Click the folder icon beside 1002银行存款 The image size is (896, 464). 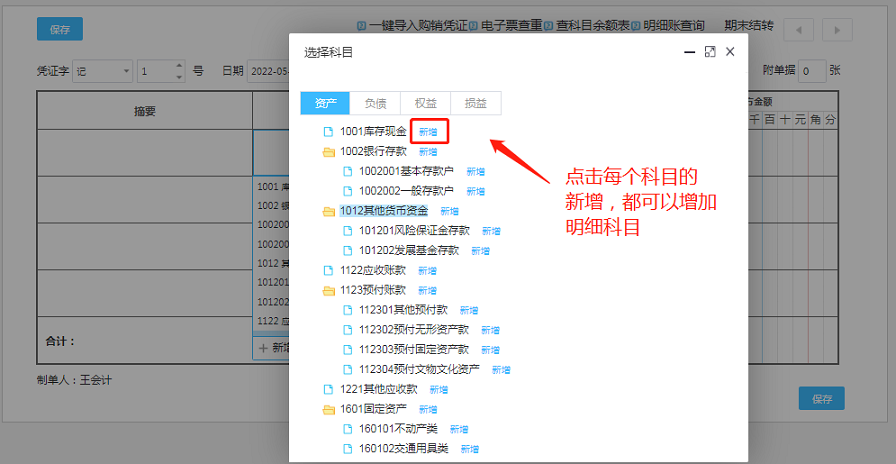(329, 152)
